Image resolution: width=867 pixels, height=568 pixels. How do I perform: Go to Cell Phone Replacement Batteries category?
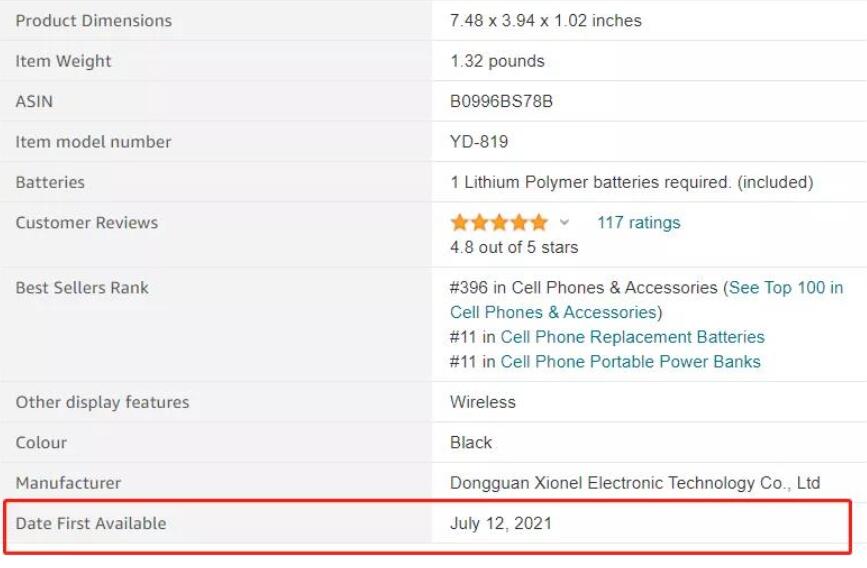coord(632,337)
